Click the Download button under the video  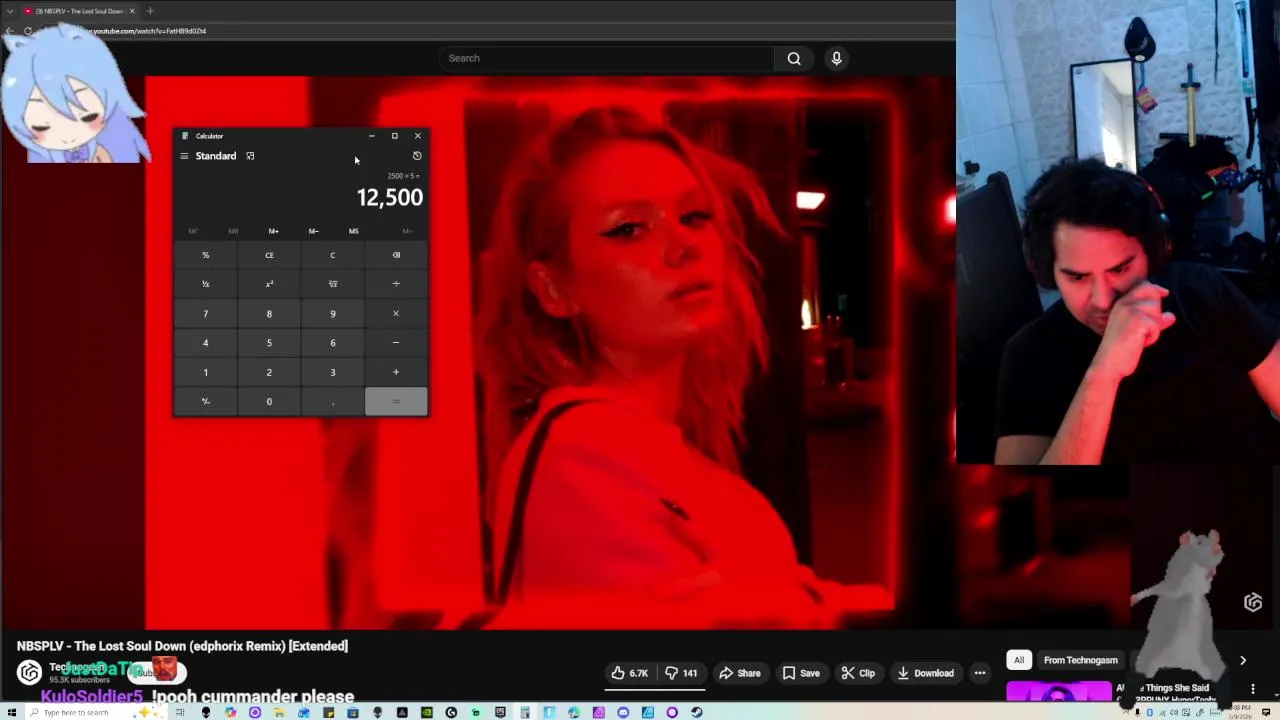[x=925, y=673]
